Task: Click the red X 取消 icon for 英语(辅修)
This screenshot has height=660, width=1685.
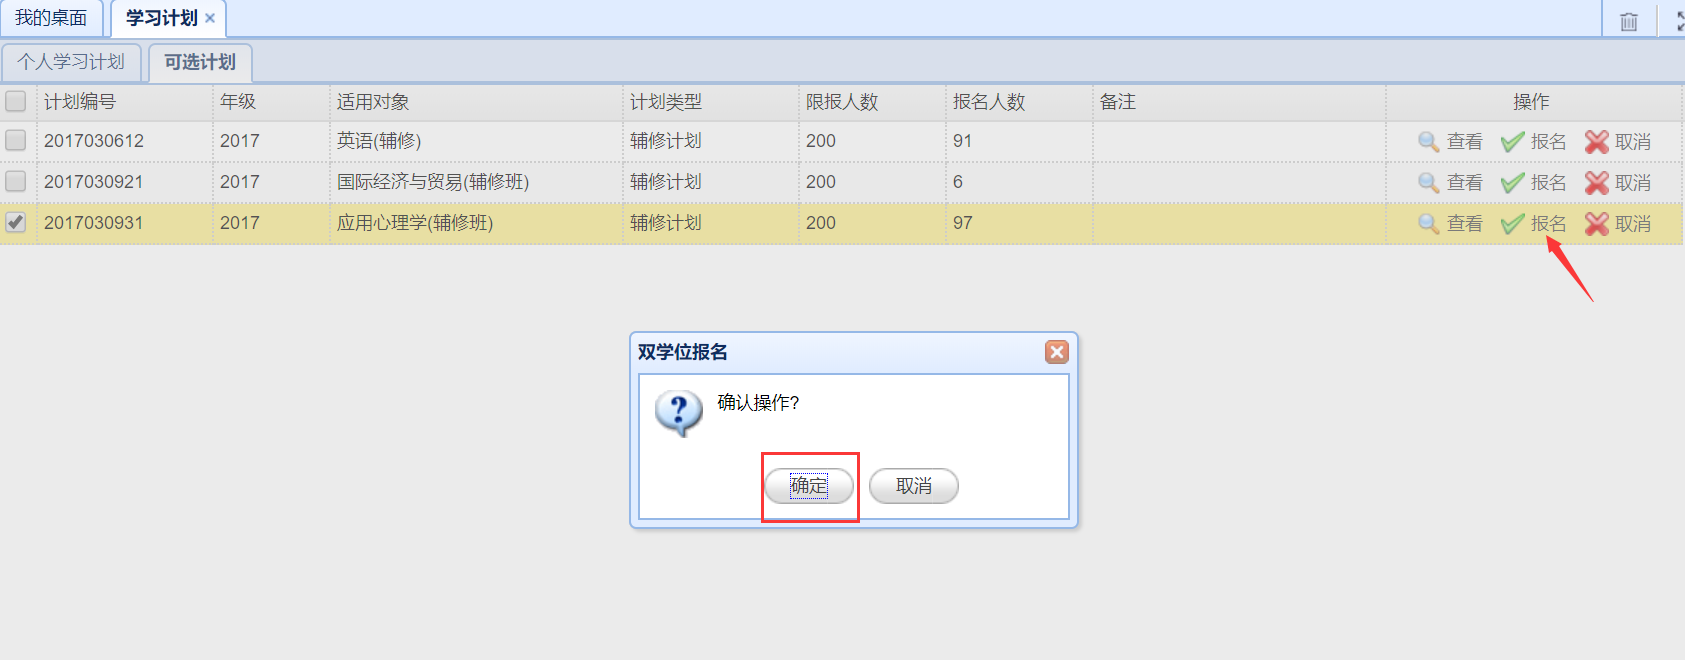Action: point(1597,142)
